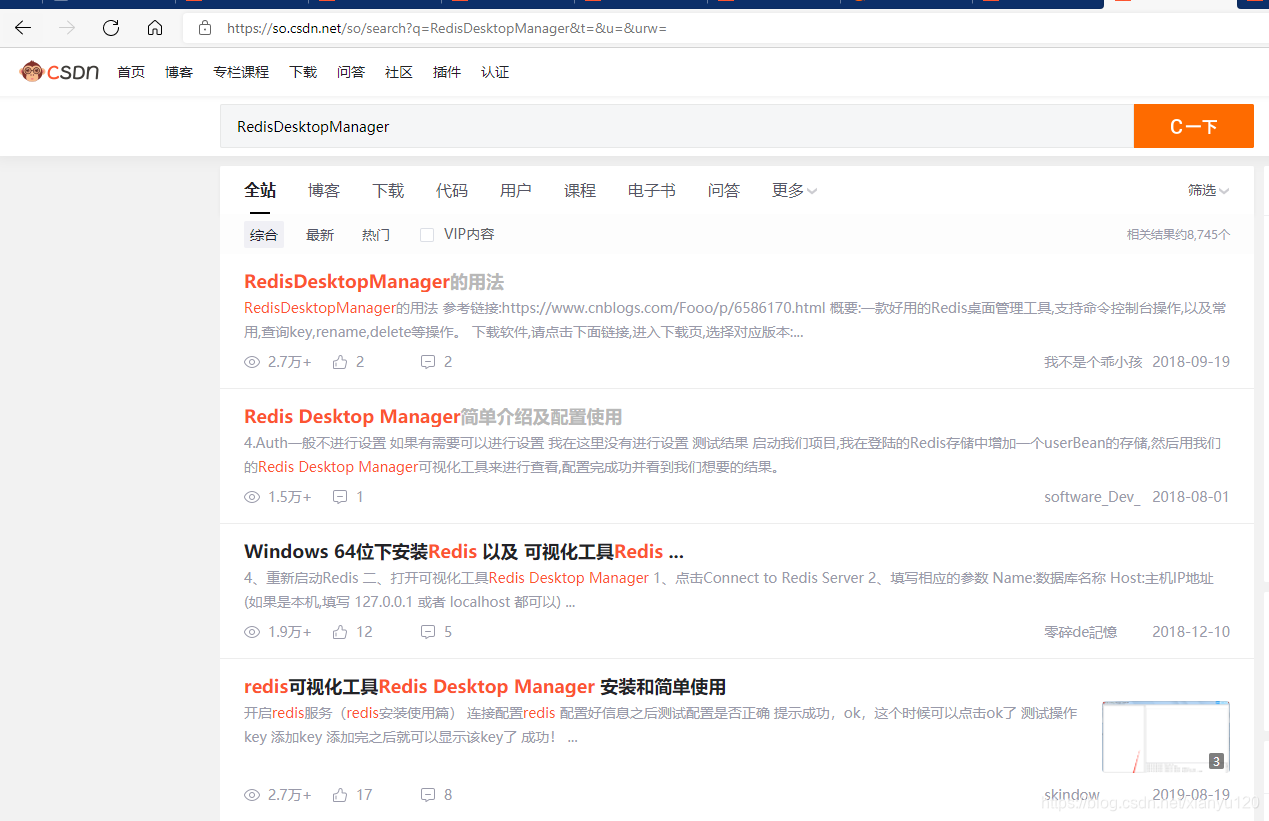Go back with the browser back arrow
Image resolution: width=1269 pixels, height=821 pixels.
23,28
